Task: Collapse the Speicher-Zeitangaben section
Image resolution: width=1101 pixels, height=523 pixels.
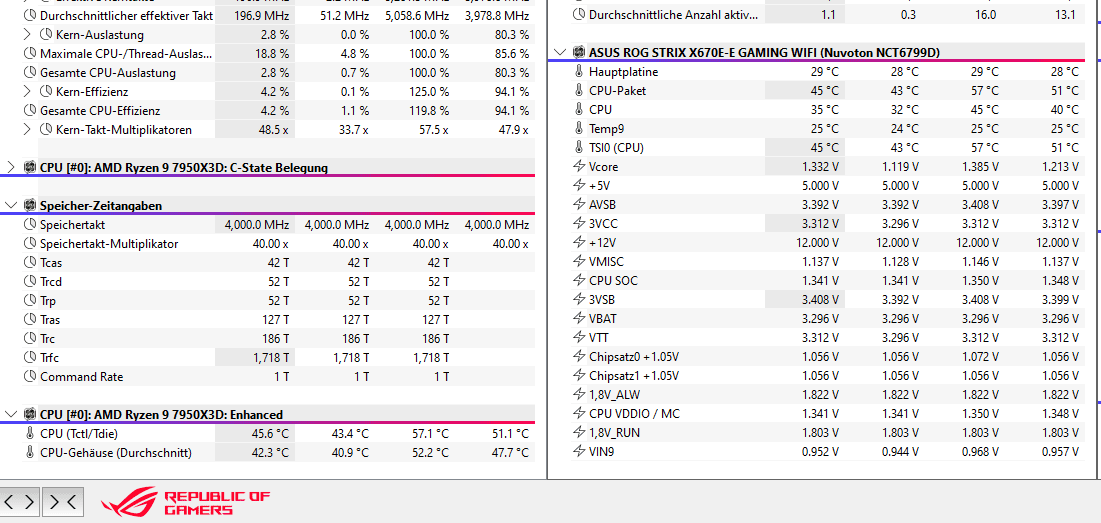Action: pos(11,206)
